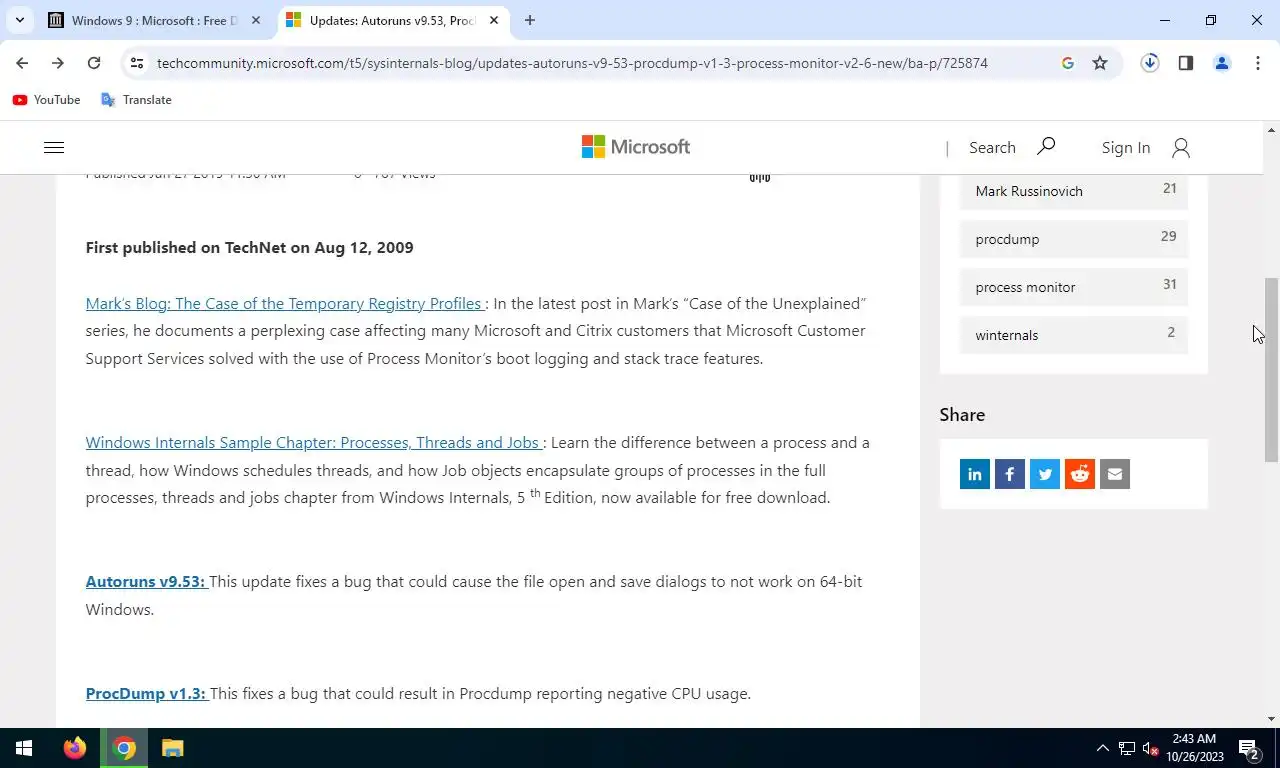Click the address bar URL
The width and height of the screenshot is (1280, 768).
coord(572,63)
